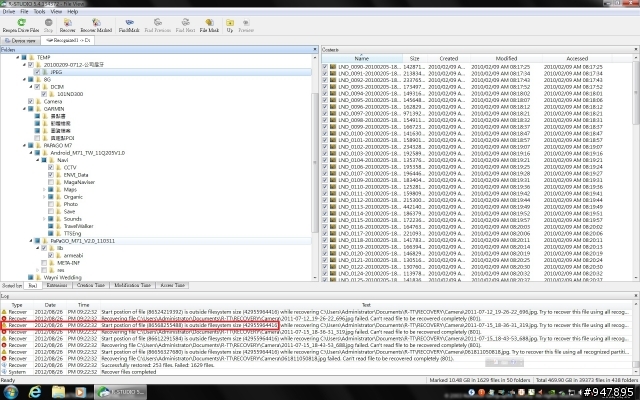Click the Find/Mark toolbar icon

[x=129, y=22]
